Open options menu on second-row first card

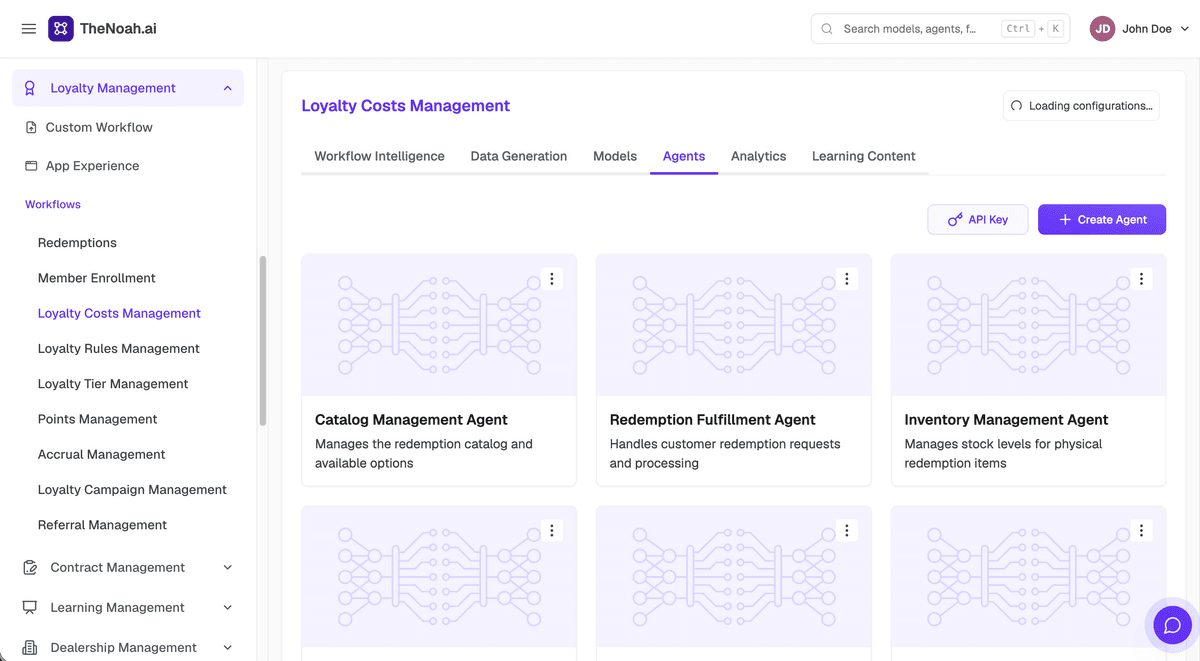click(552, 530)
